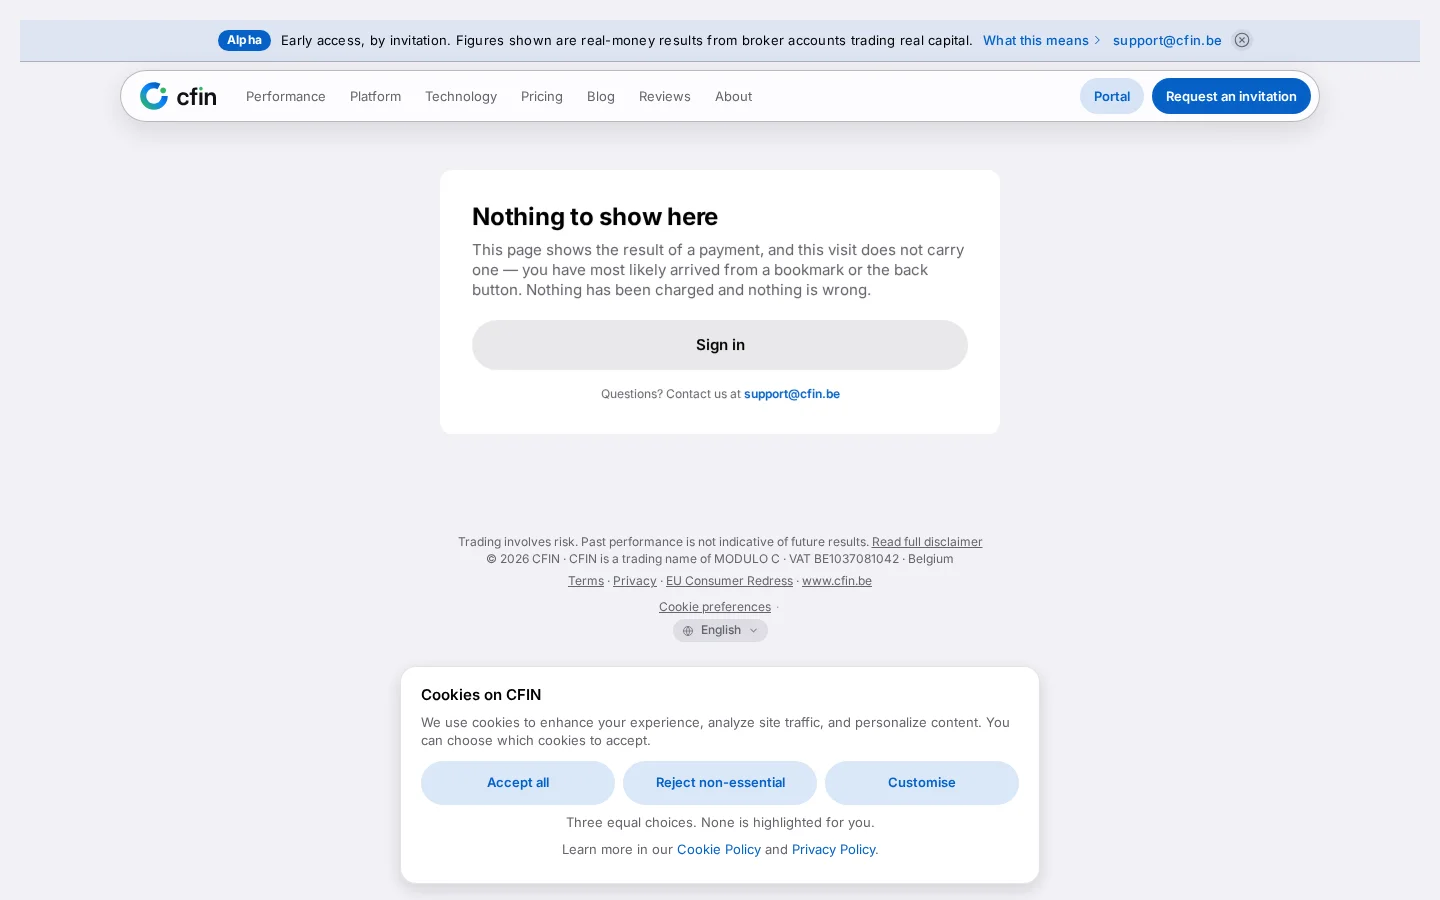
Task: Click the Alpha badge in the banner
Action: [244, 40]
